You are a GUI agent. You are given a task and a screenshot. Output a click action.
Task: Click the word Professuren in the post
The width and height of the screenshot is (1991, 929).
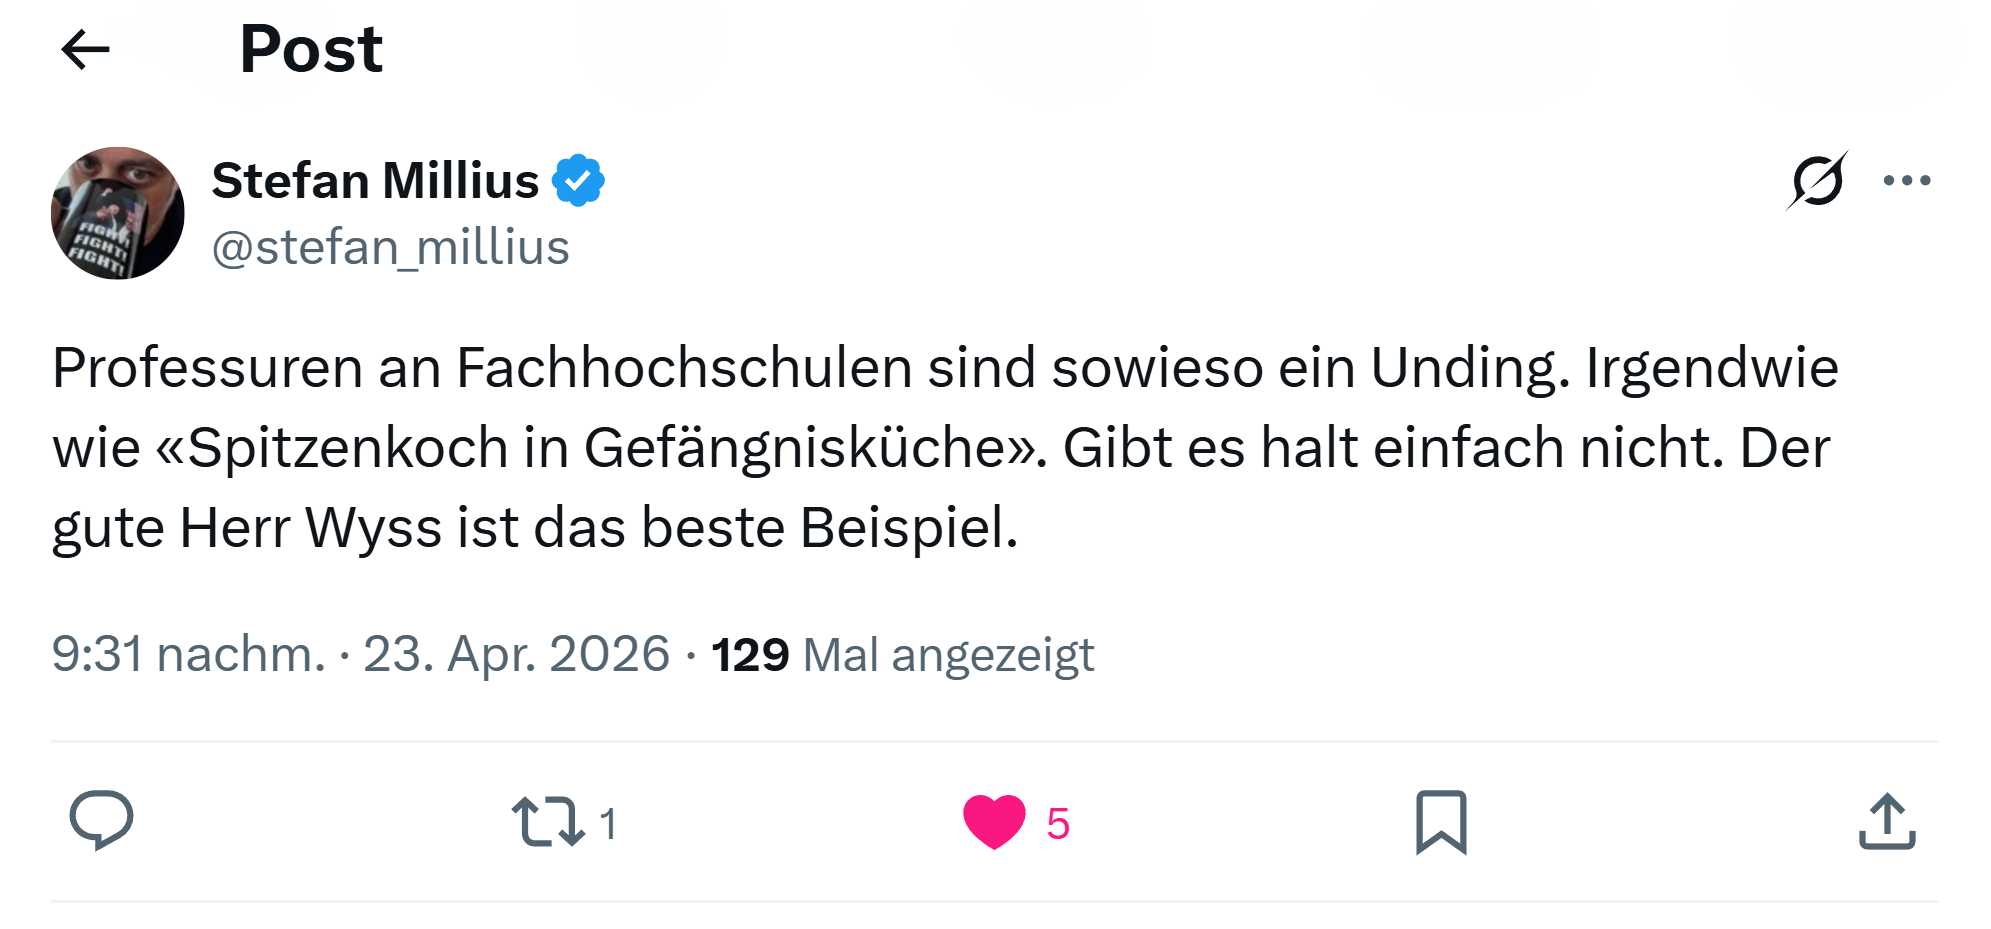[207, 368]
